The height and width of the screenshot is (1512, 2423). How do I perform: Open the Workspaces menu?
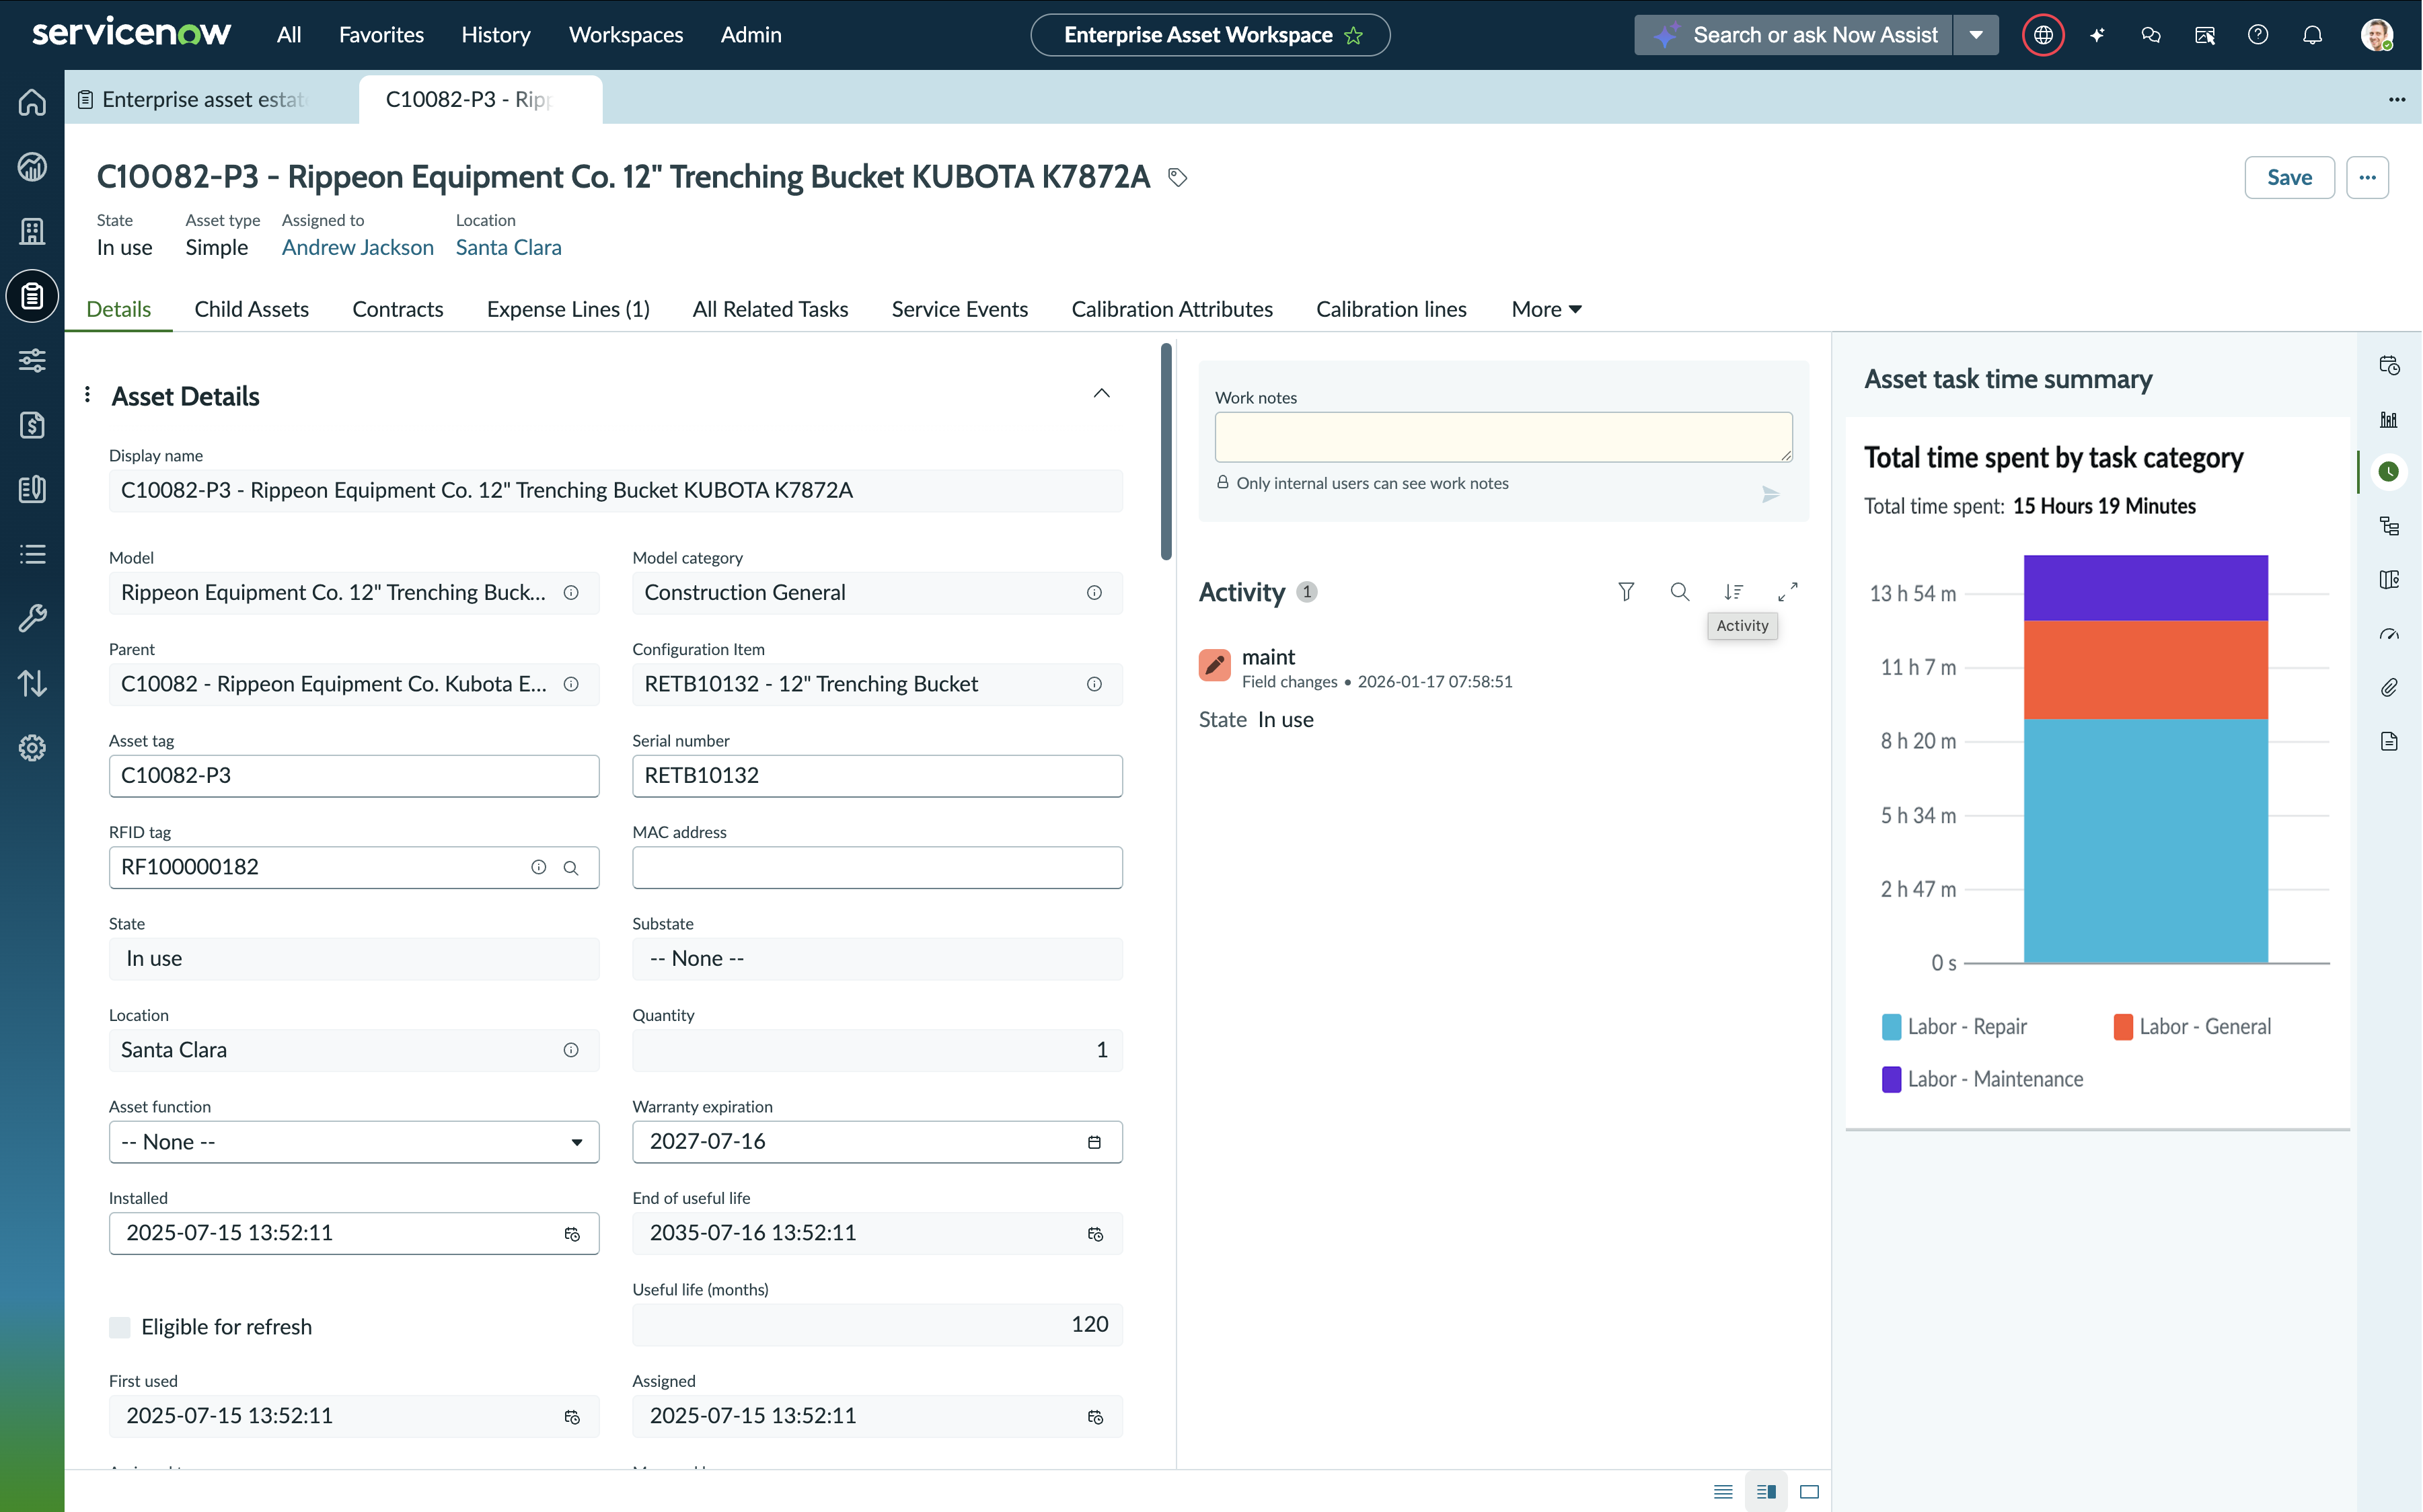pos(626,35)
